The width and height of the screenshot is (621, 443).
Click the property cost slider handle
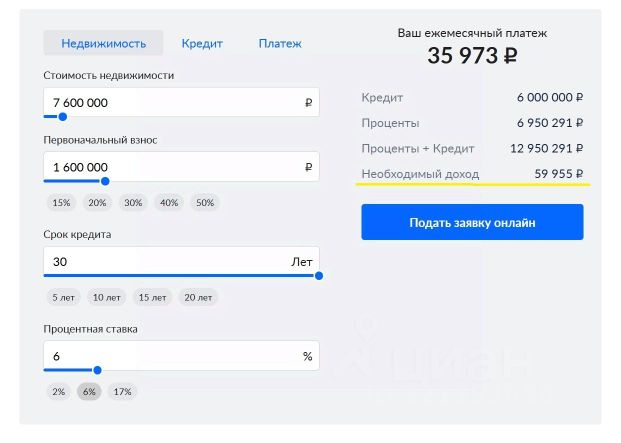pyautogui.click(x=62, y=117)
